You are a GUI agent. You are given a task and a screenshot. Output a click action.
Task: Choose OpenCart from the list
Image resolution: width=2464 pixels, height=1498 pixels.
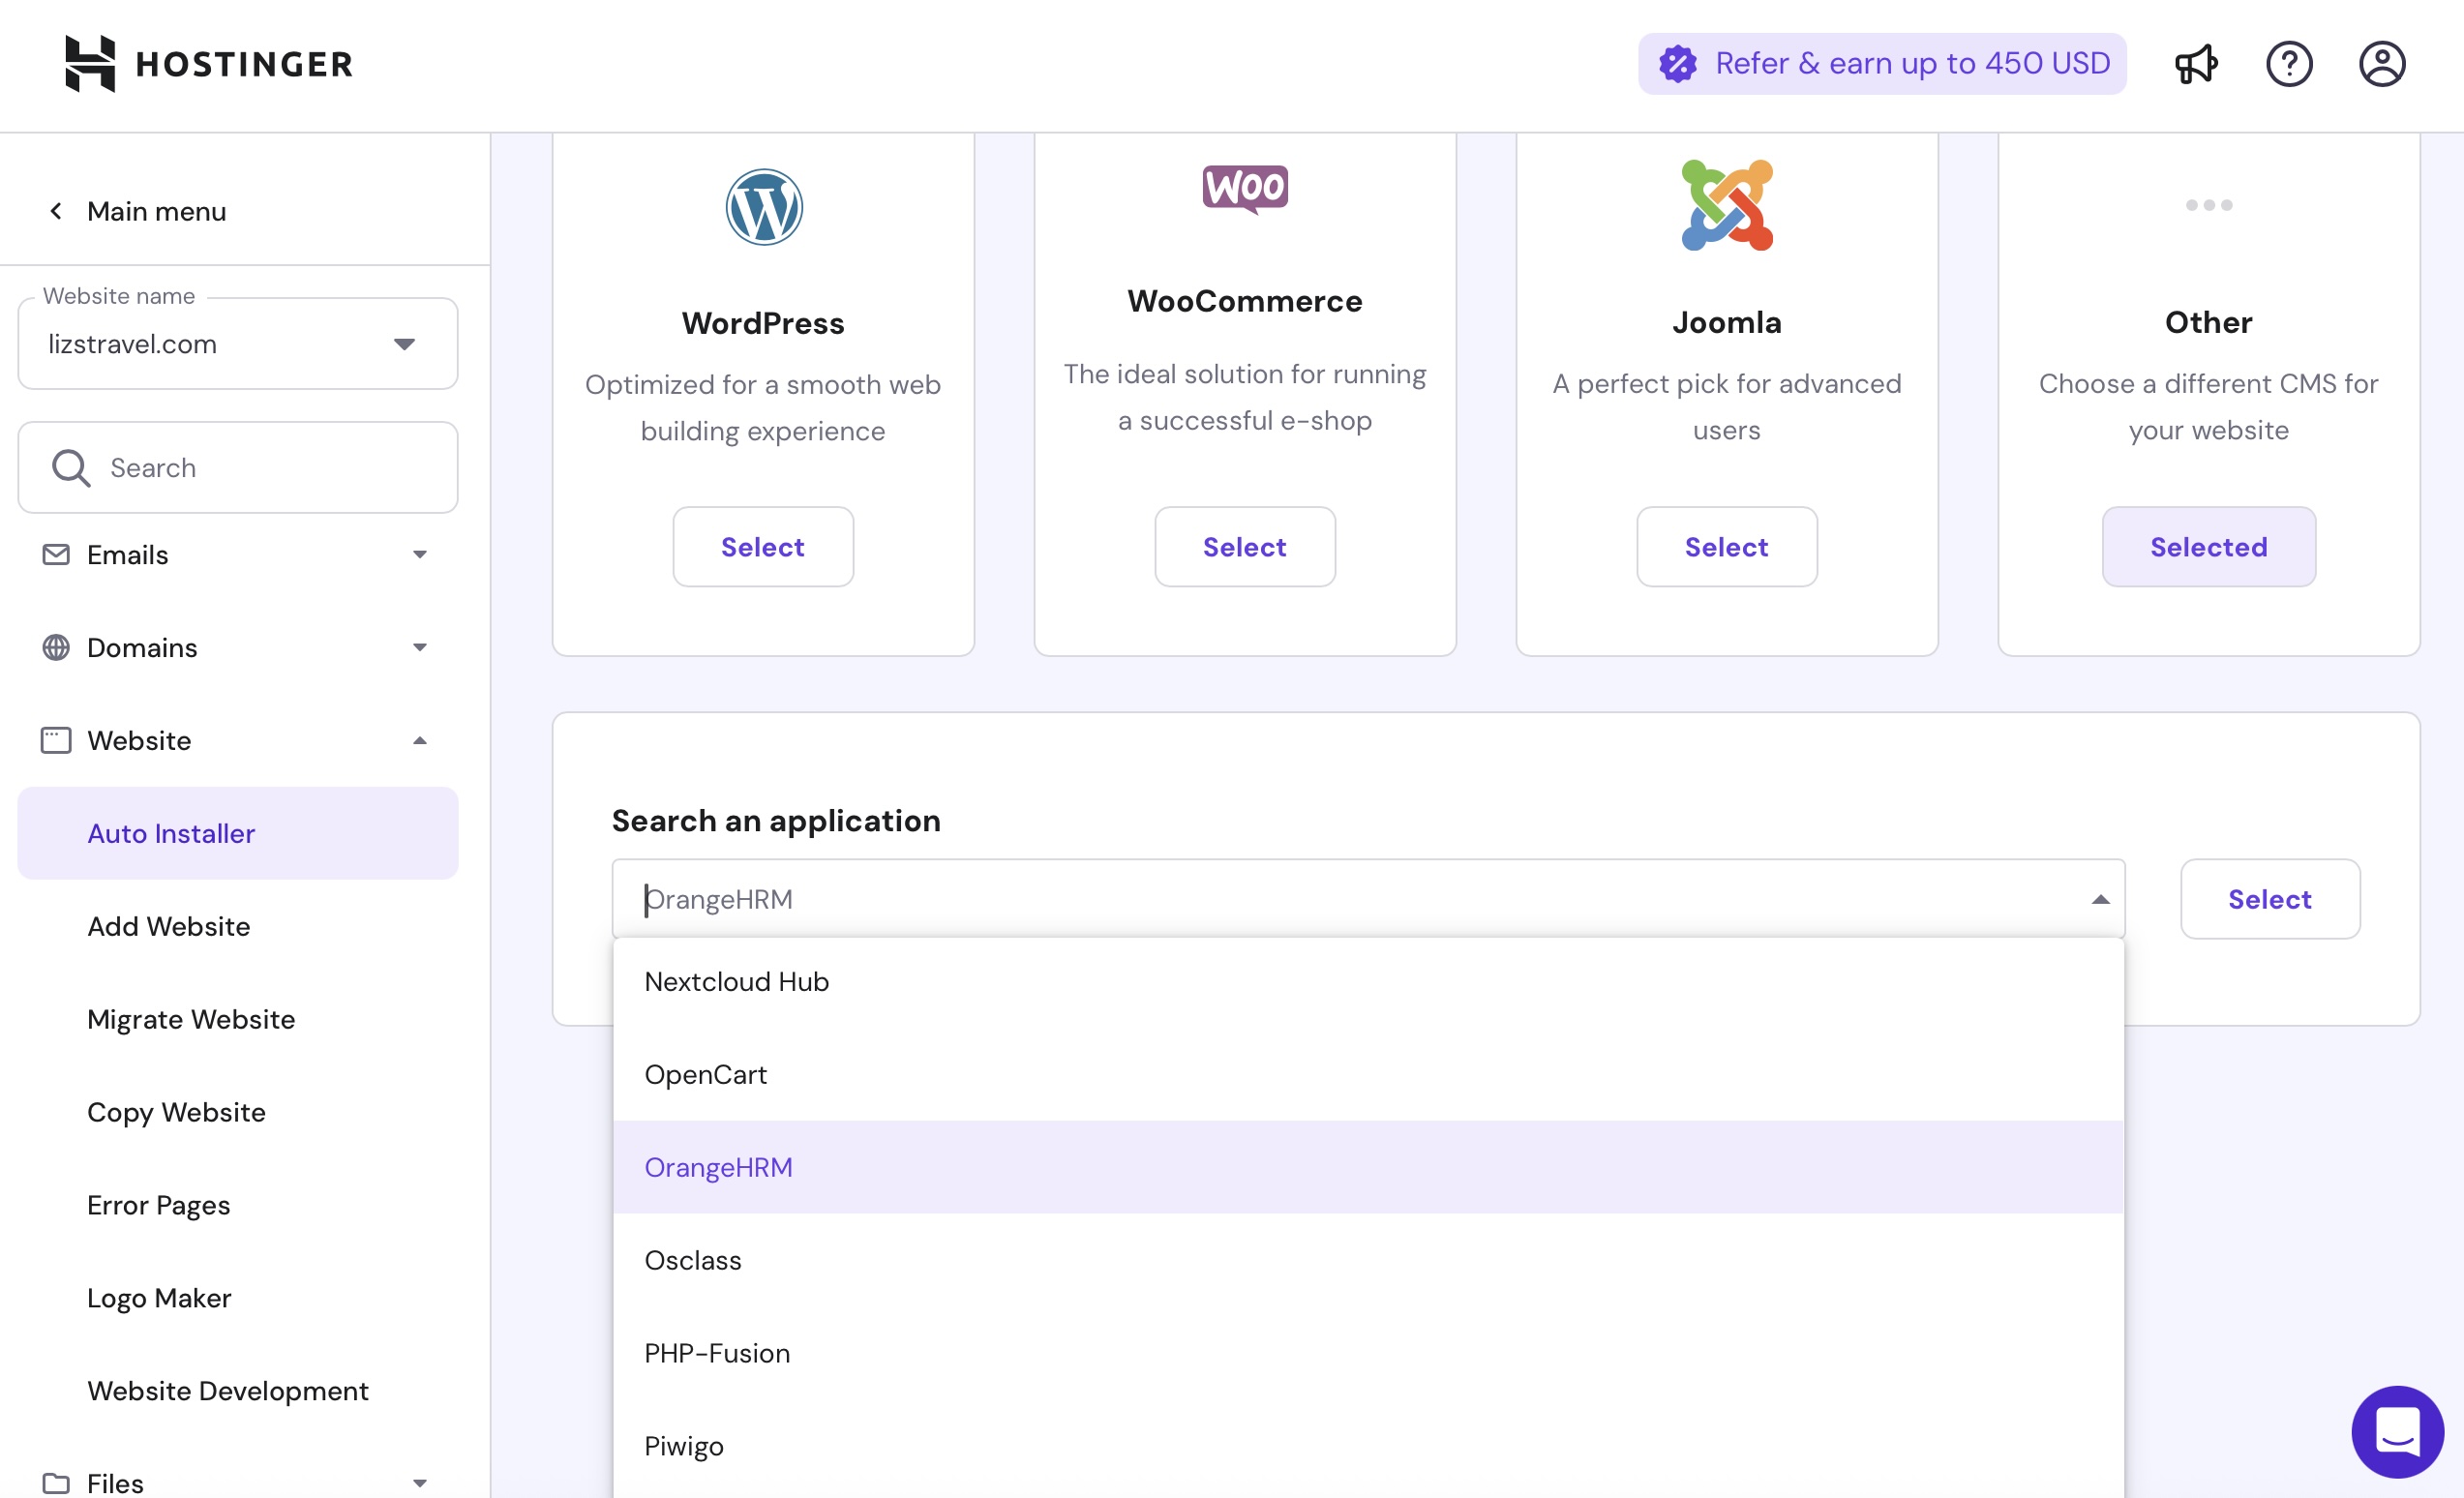(1368, 1075)
